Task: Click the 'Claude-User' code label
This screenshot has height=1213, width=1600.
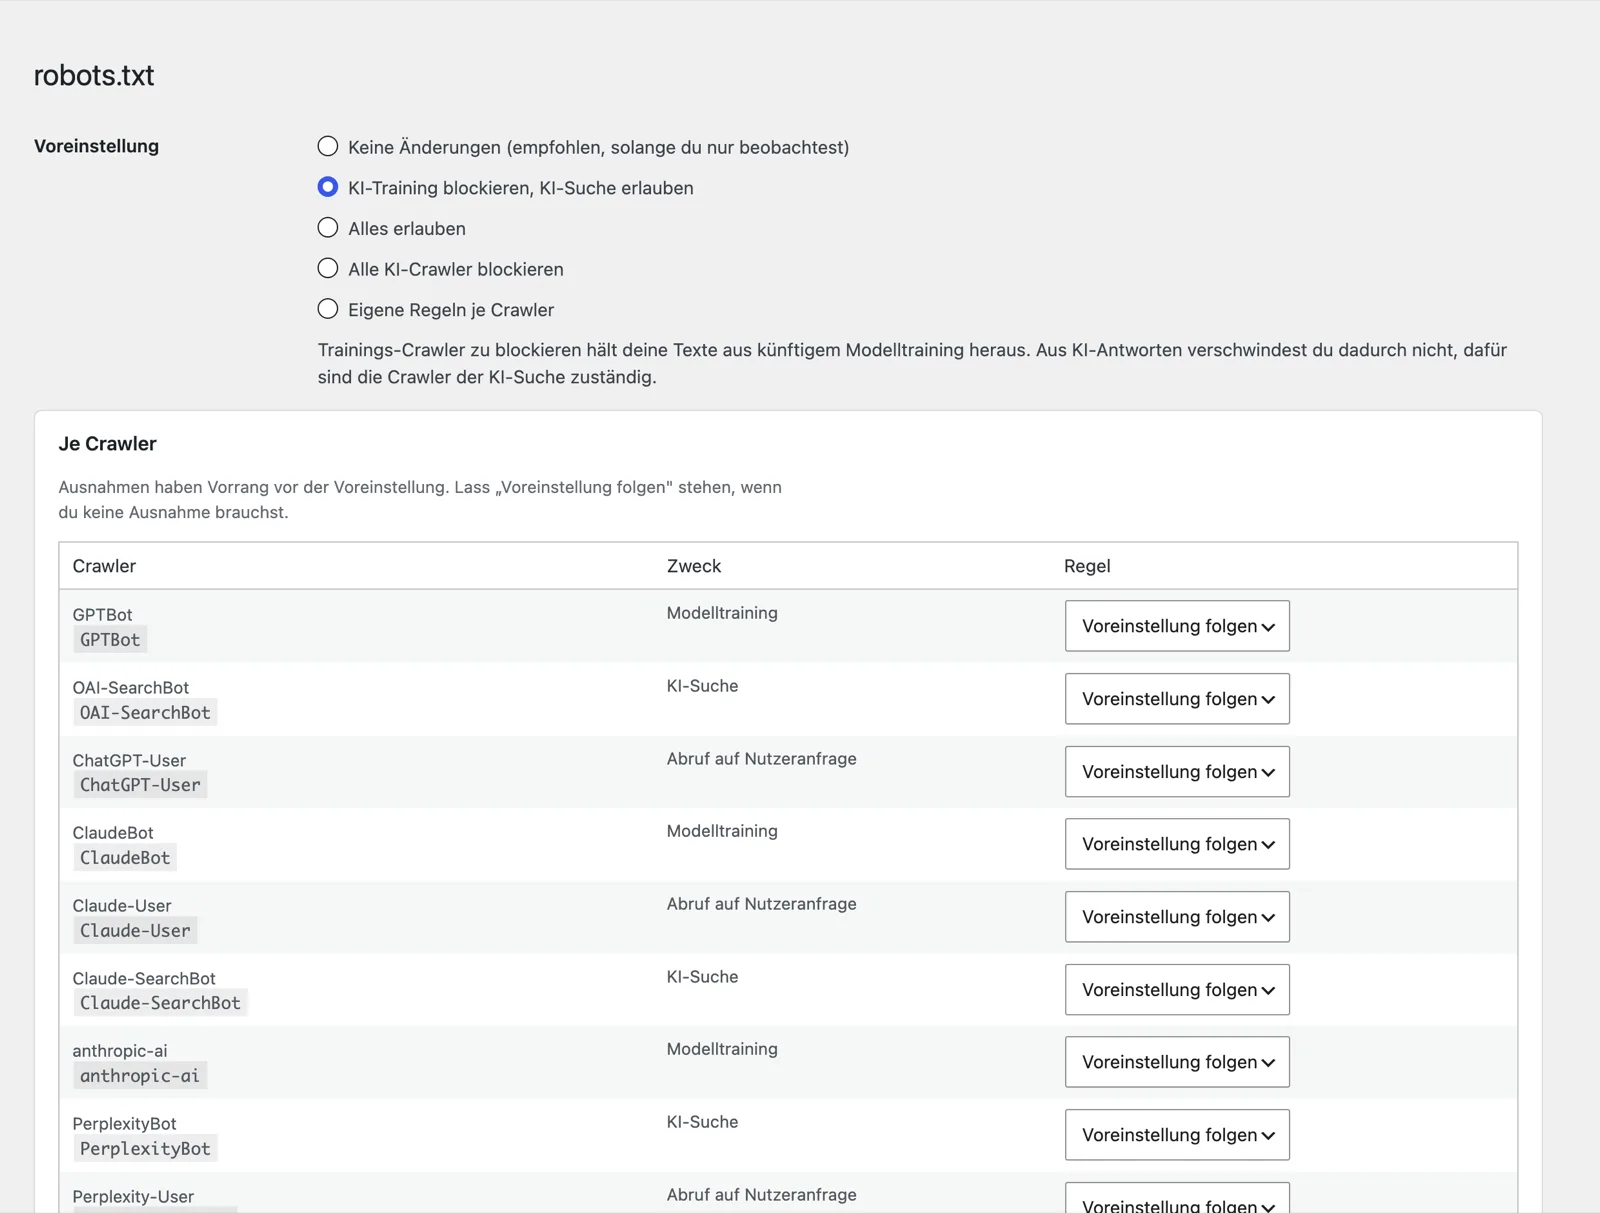Action: (x=135, y=931)
